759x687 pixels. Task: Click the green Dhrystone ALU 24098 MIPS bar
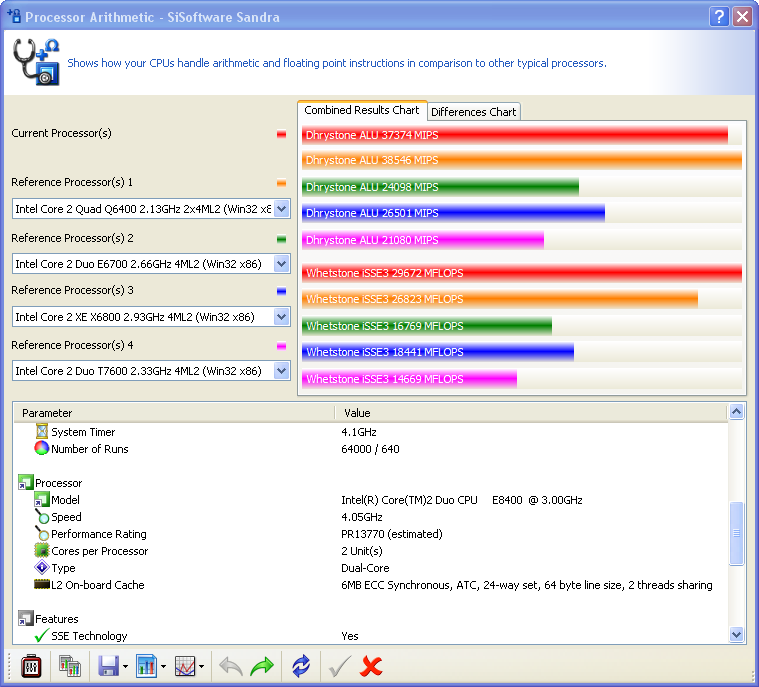(440, 187)
